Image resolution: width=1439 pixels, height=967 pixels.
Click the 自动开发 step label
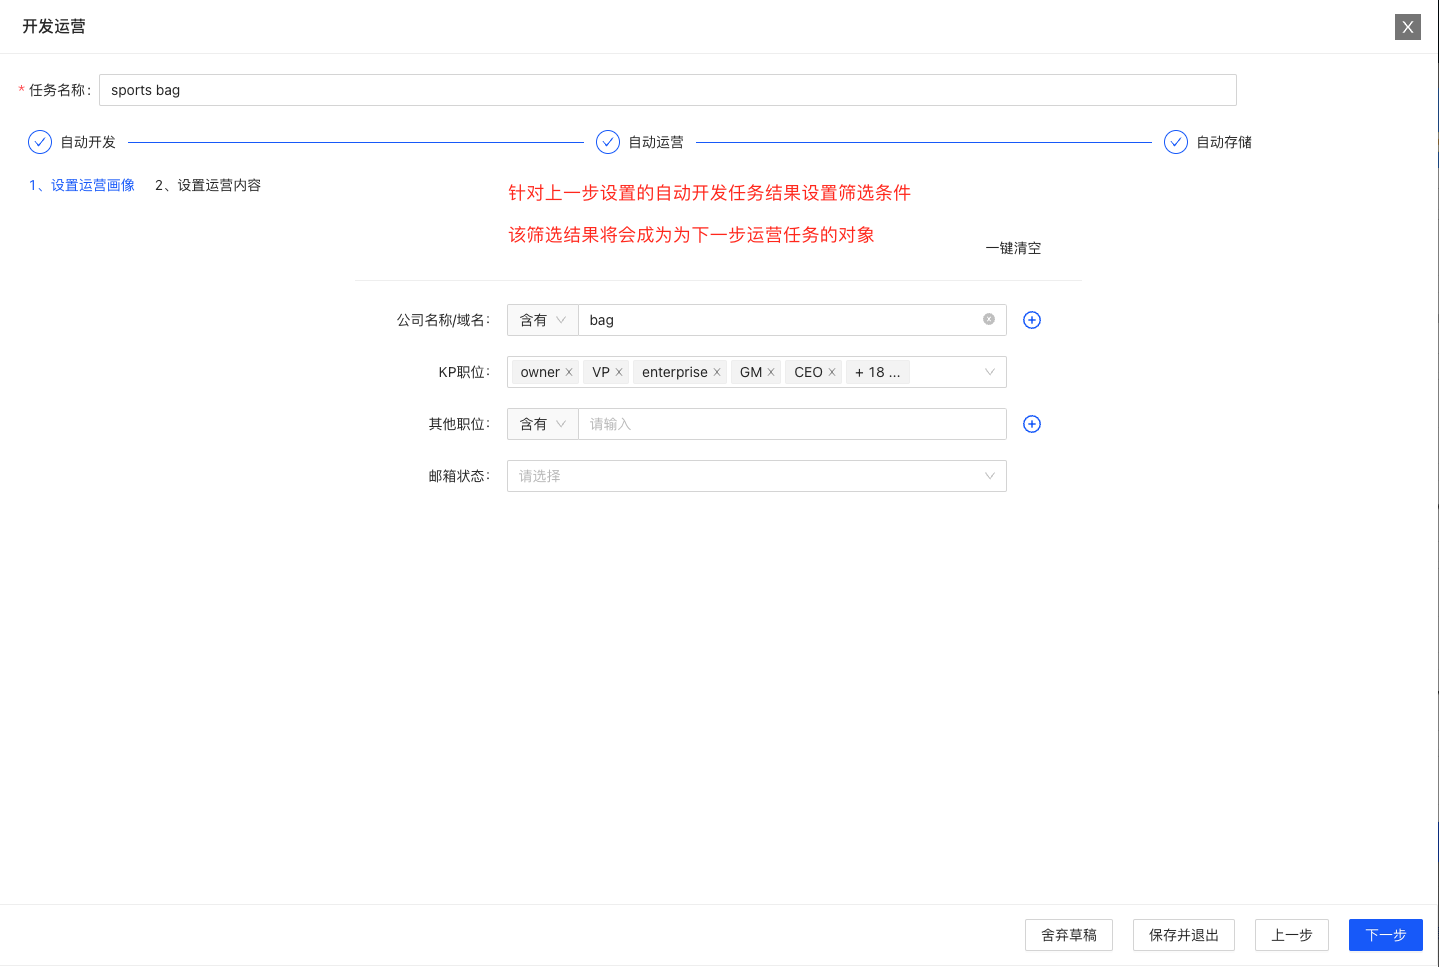coord(88,142)
